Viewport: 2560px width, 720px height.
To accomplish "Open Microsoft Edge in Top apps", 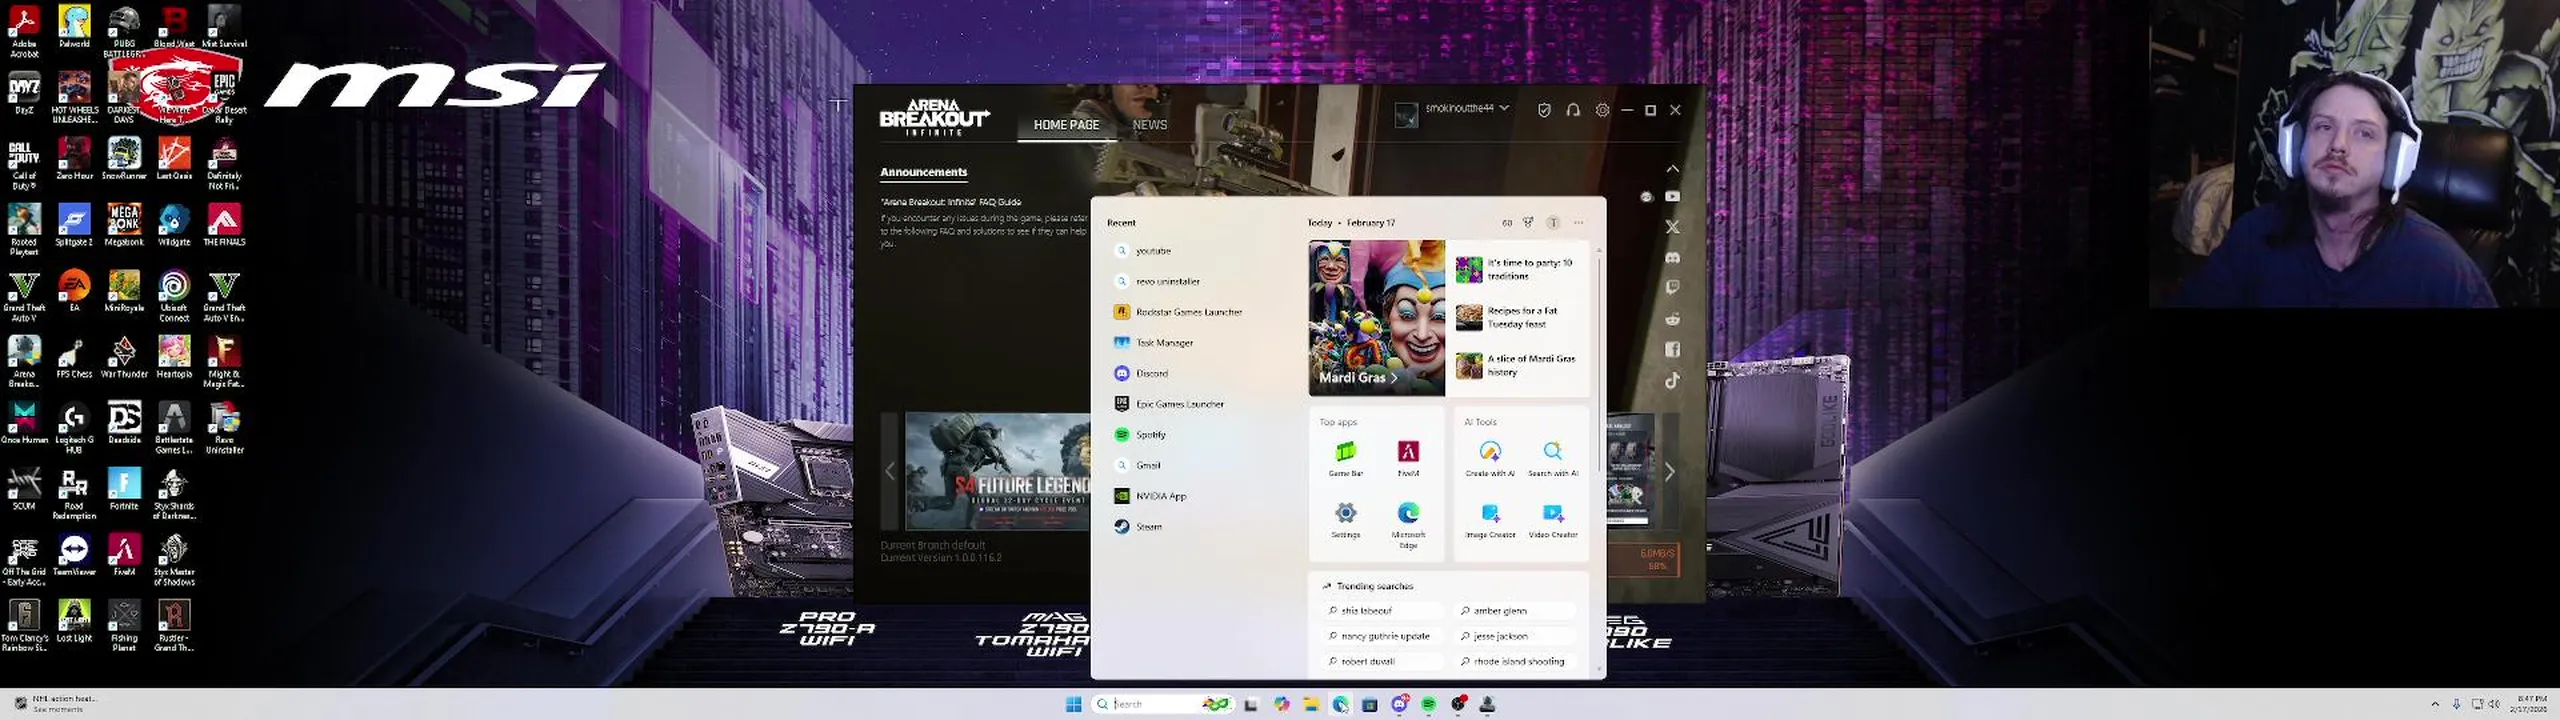I will (x=1408, y=524).
